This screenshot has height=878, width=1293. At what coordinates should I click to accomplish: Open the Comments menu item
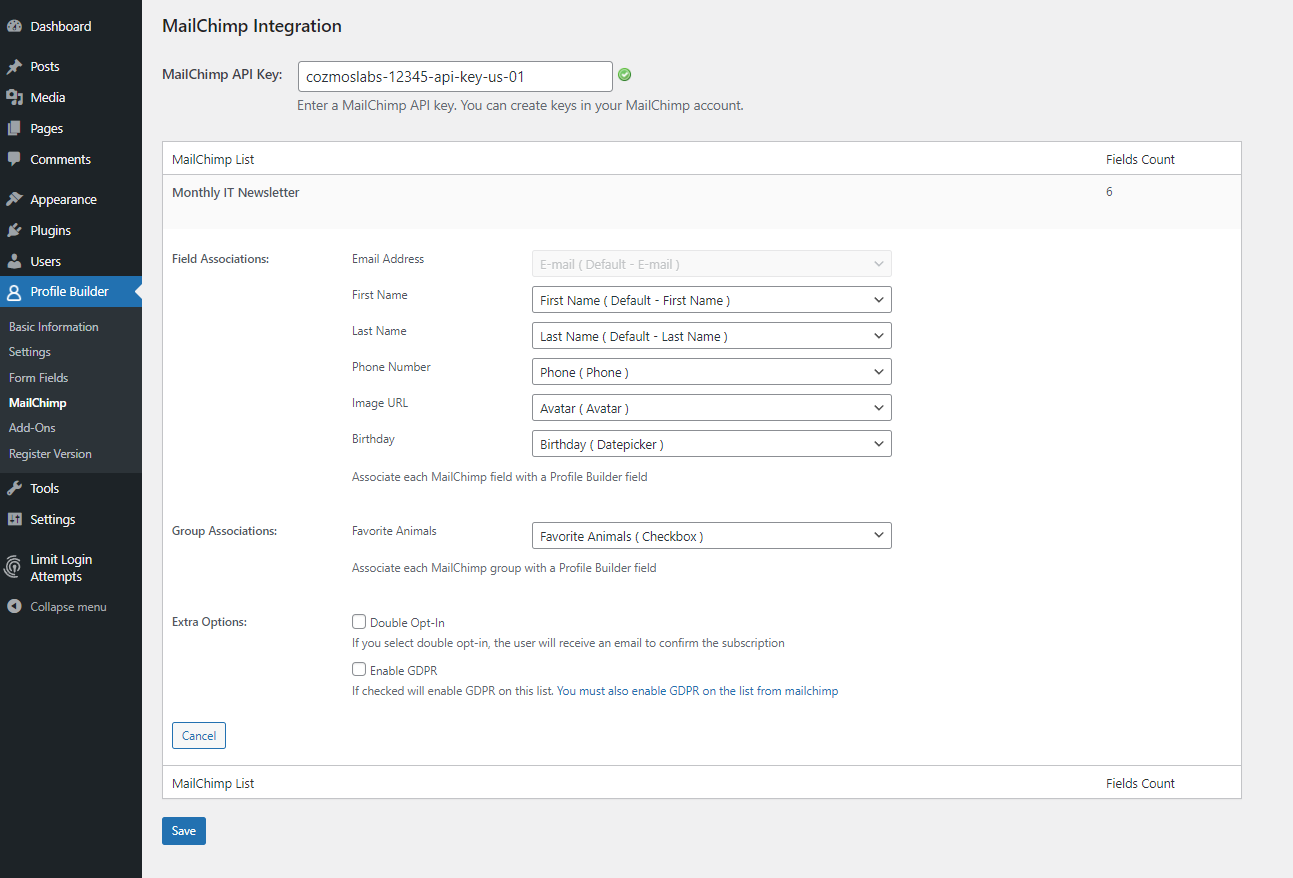point(71,159)
